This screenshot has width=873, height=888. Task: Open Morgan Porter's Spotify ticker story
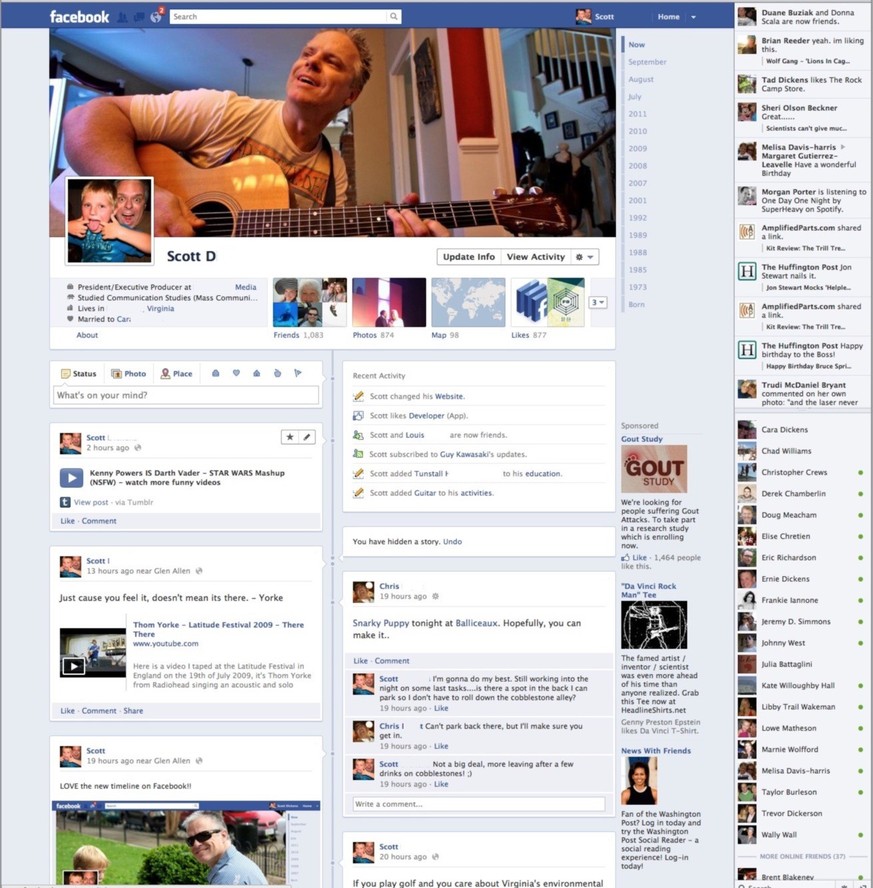[802, 200]
